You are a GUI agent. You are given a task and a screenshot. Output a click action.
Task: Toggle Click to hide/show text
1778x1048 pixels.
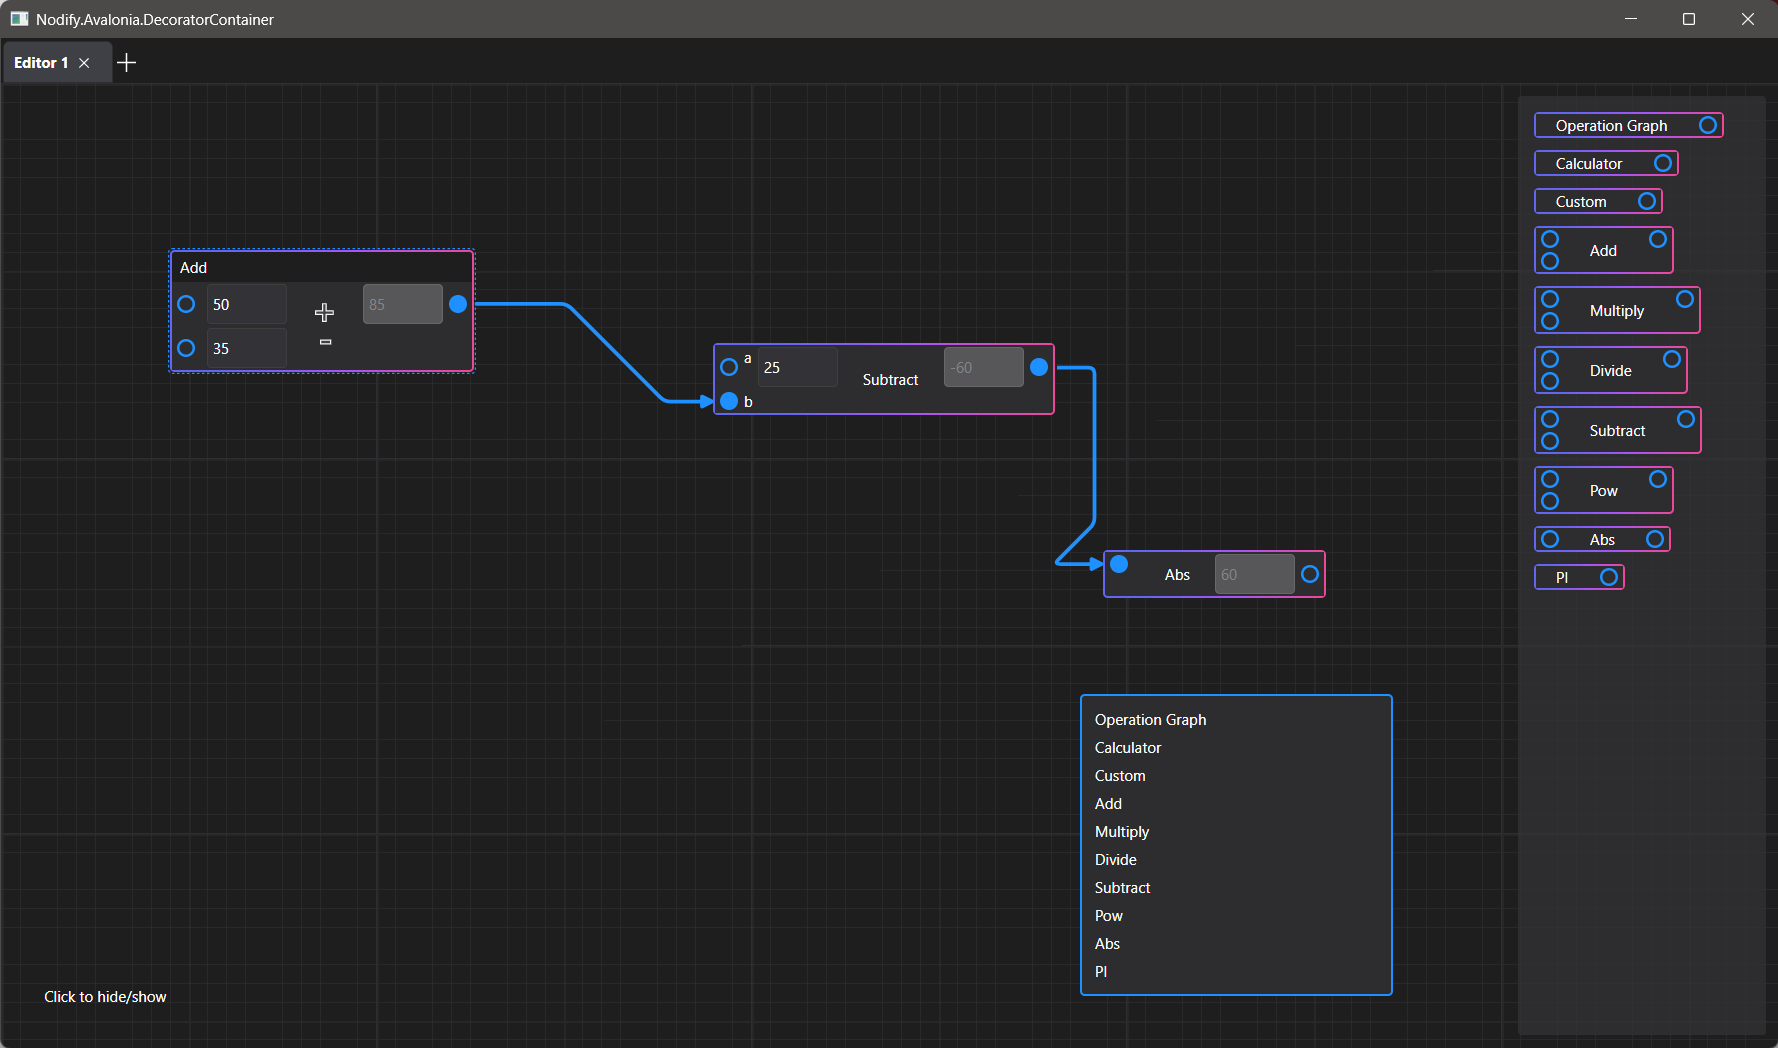pos(105,997)
